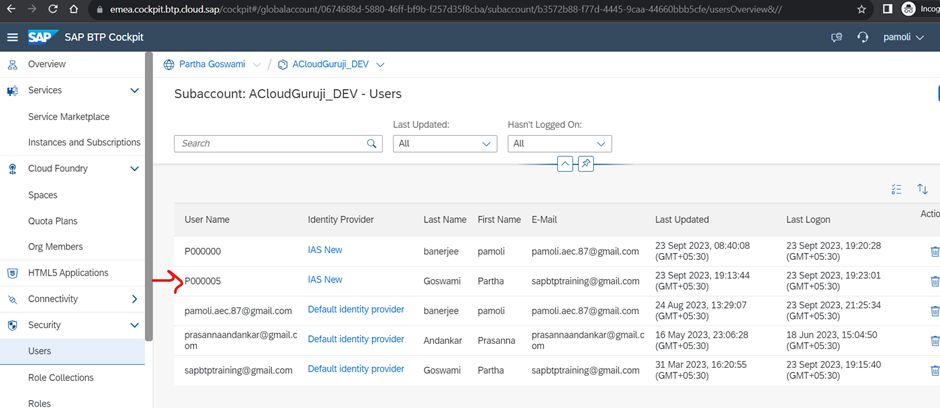Open the Hasn't Logged On dropdown
The width and height of the screenshot is (940, 408).
(x=559, y=144)
